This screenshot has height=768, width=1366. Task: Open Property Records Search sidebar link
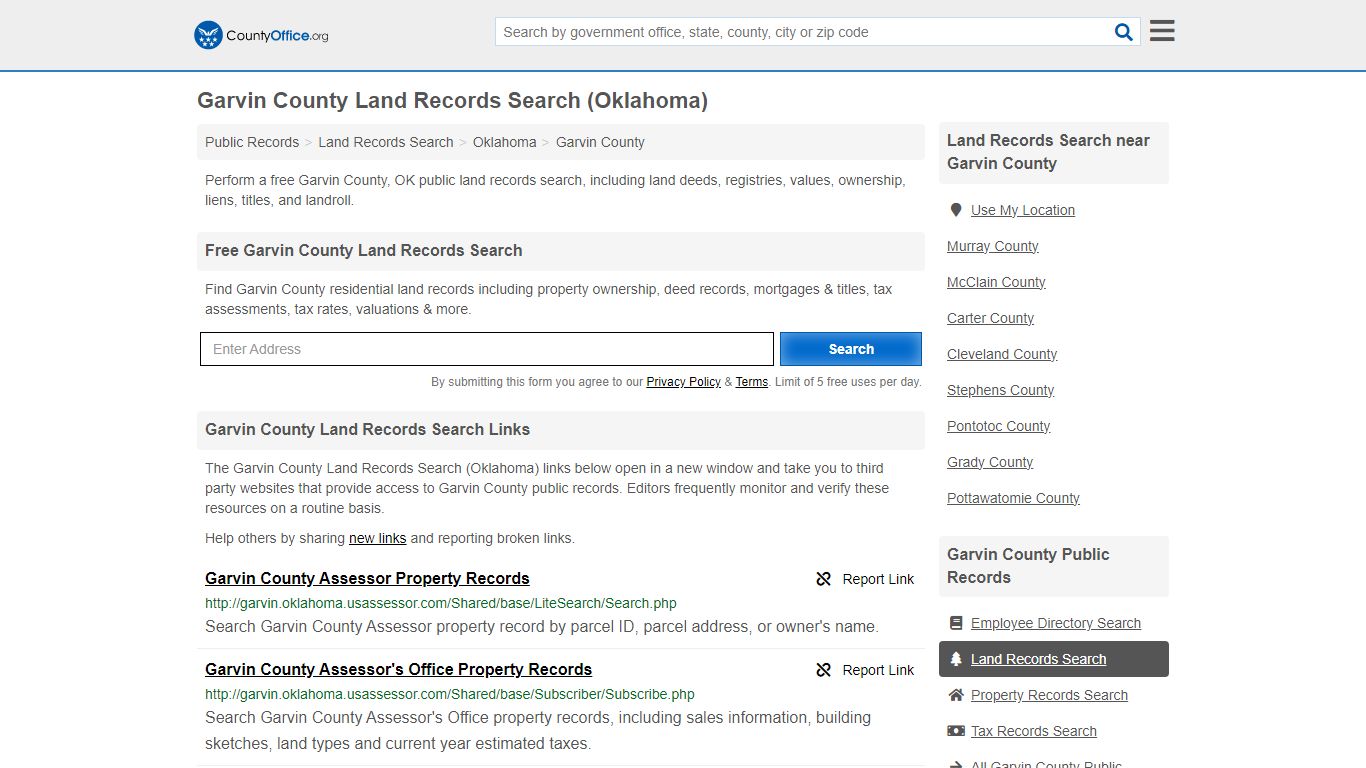[x=1049, y=695]
